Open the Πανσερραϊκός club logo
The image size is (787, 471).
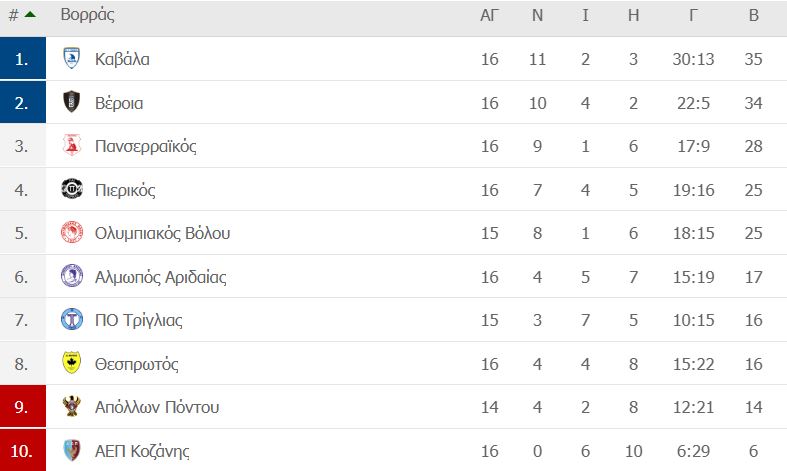point(72,146)
